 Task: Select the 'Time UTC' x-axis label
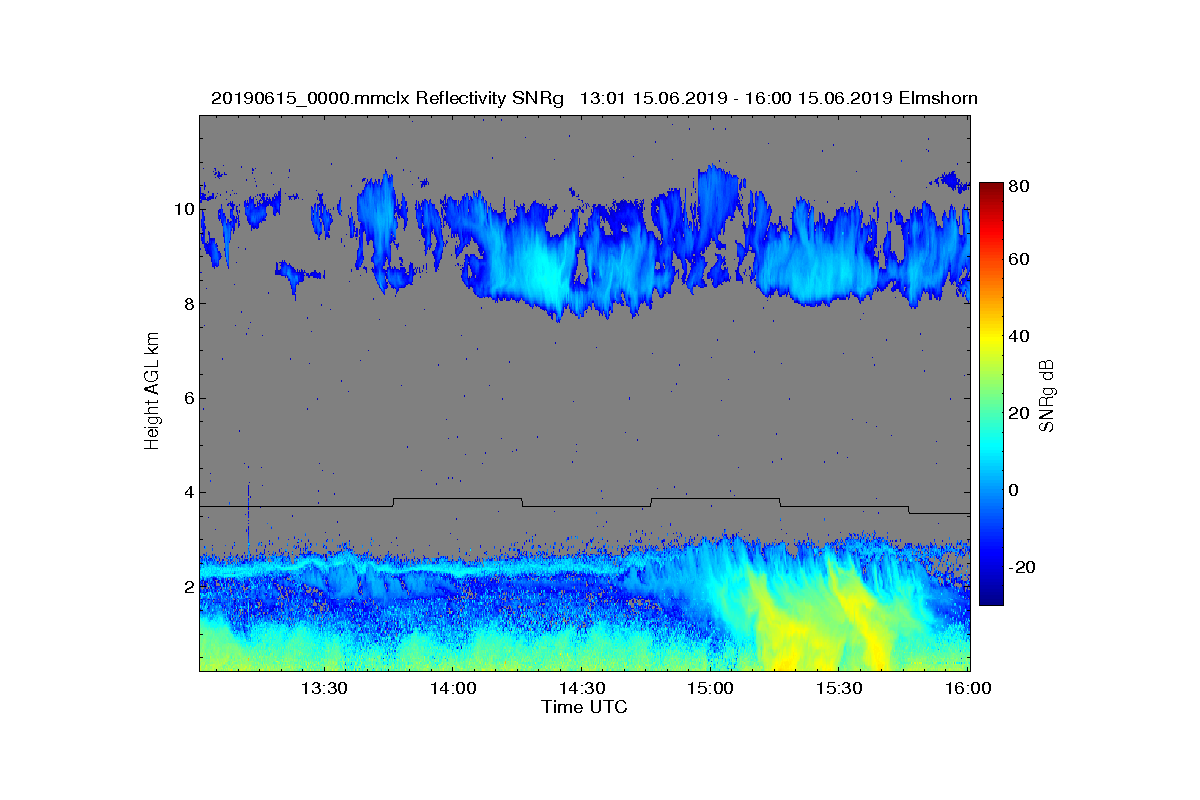(x=584, y=707)
